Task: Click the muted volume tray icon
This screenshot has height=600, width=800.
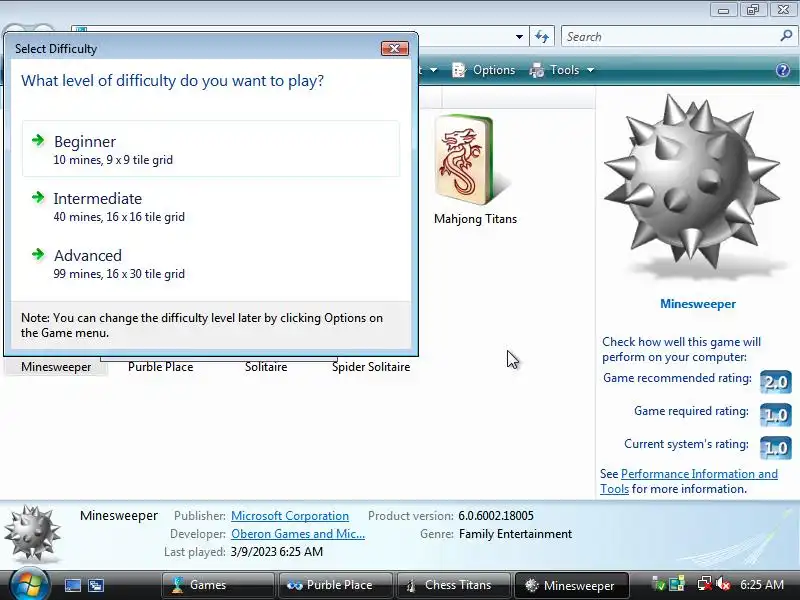Action: (x=723, y=584)
